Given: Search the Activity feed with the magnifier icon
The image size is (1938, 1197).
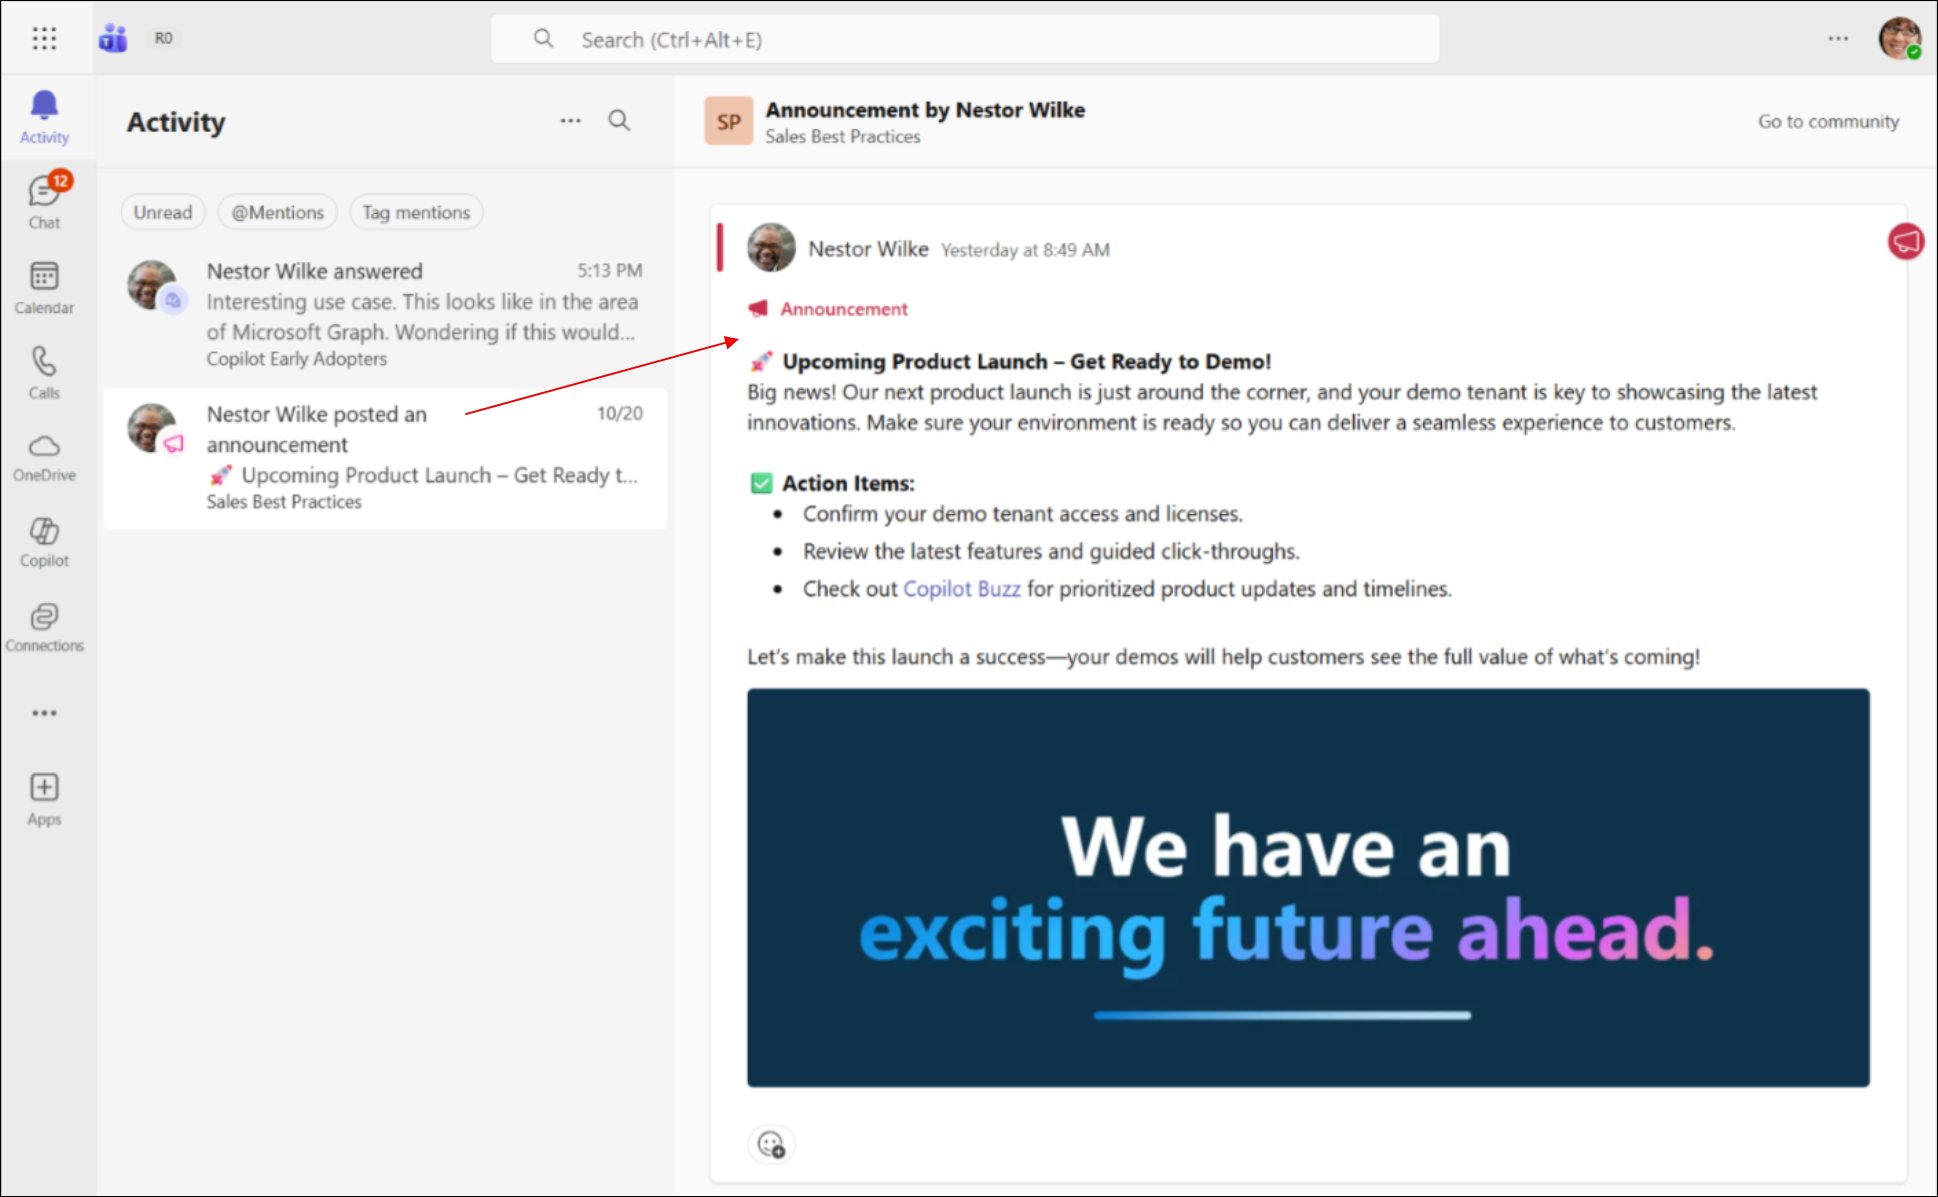Looking at the screenshot, I should pos(619,120).
